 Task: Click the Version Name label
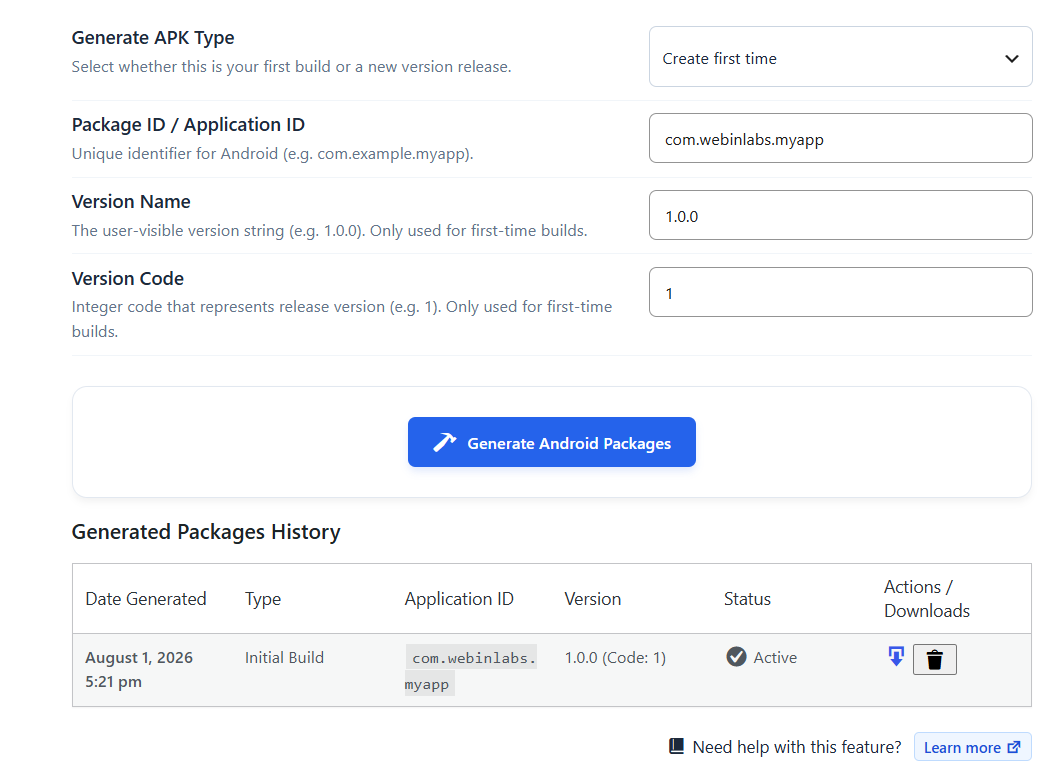131,201
